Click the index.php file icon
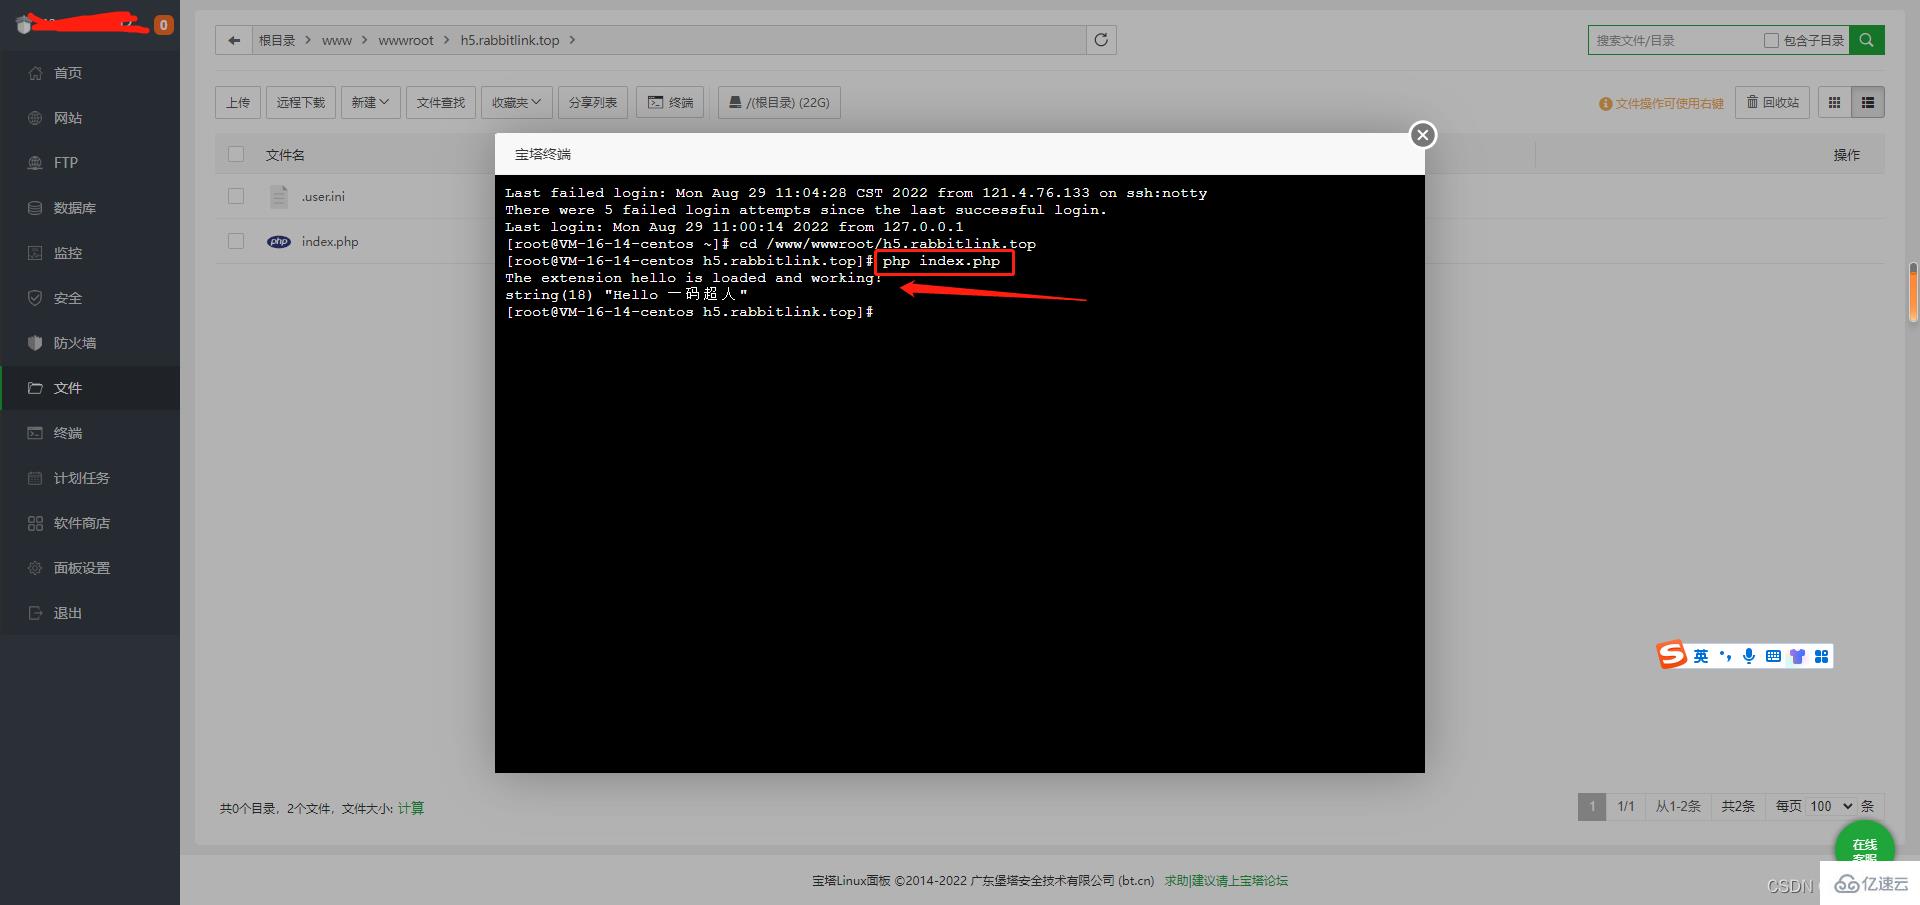Screen dimensions: 1920x905 pyautogui.click(x=279, y=242)
